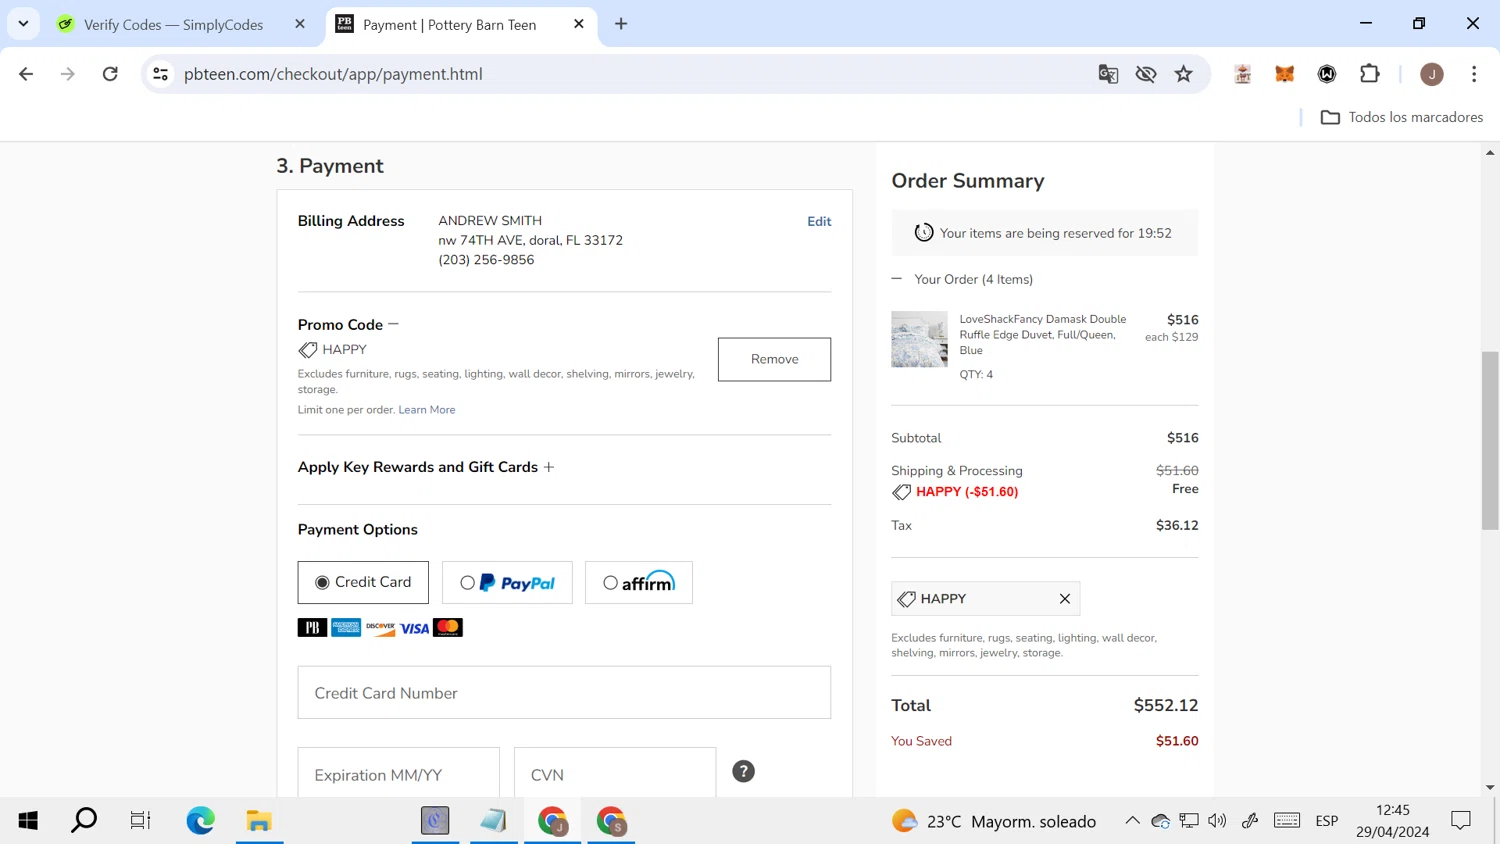This screenshot has width=1500, height=844.
Task: Open the LoveShackFancy duvet thumbnail
Action: (x=919, y=339)
